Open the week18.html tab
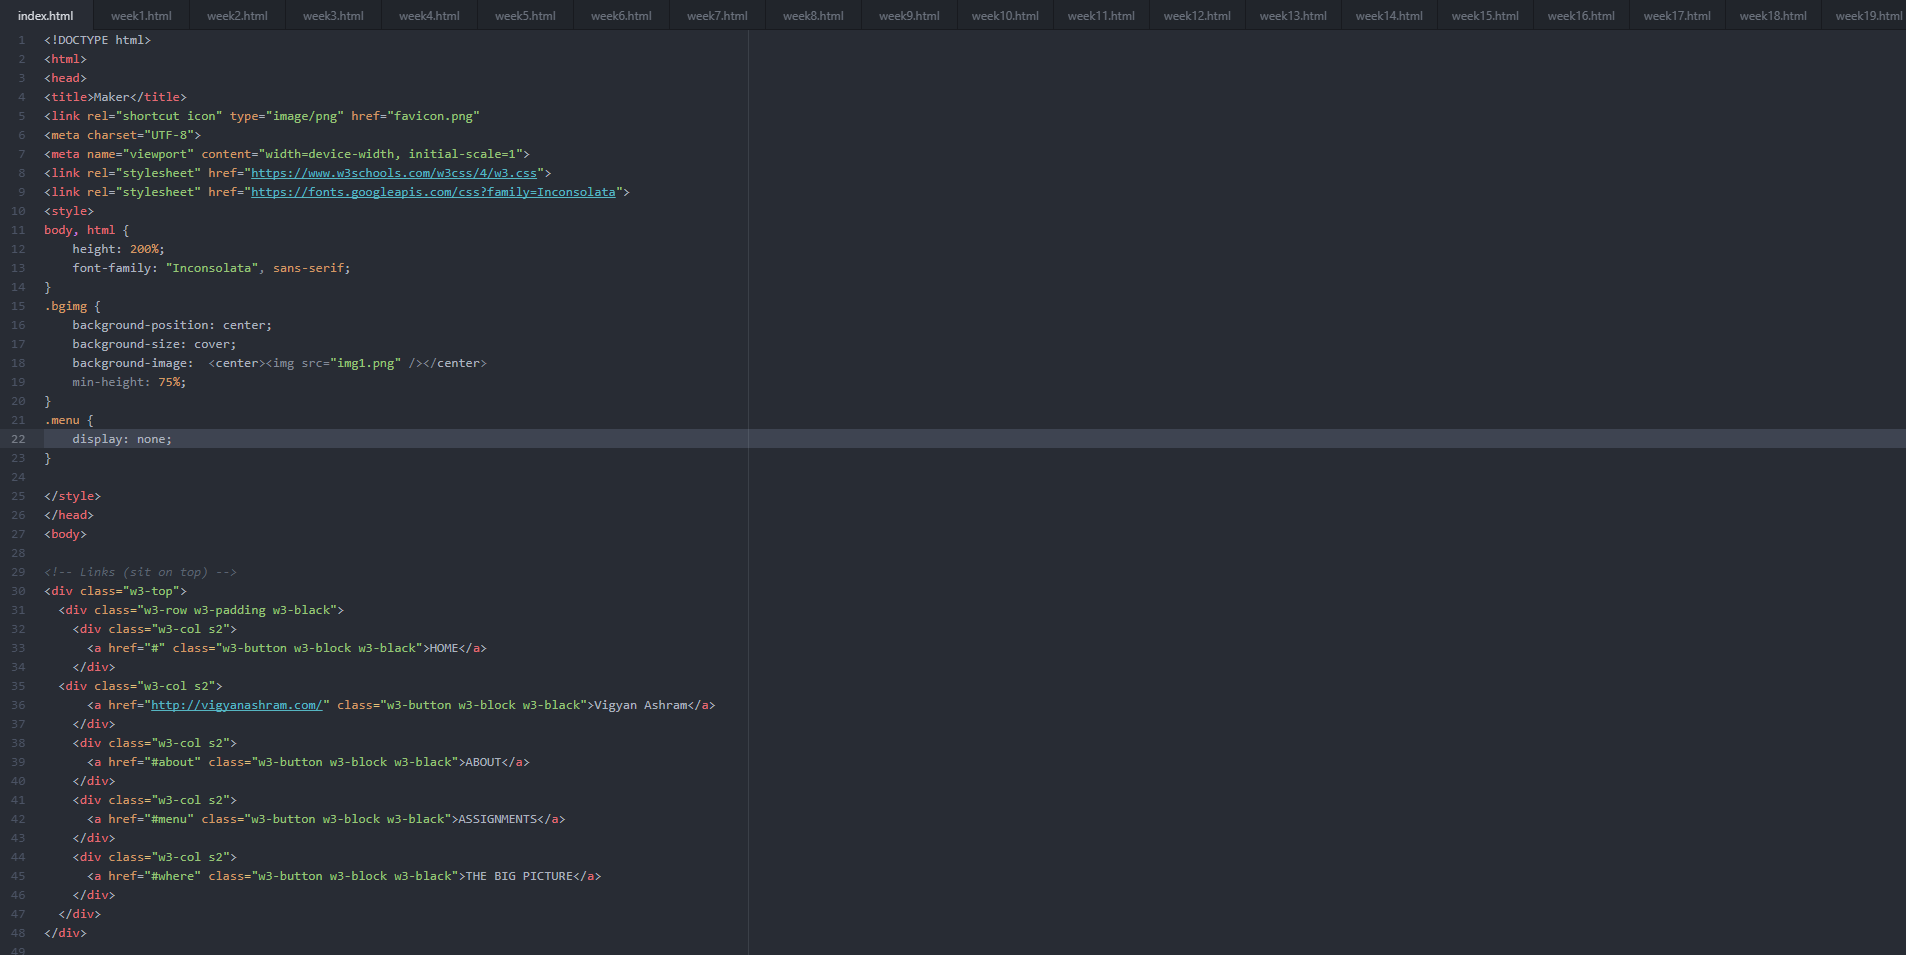This screenshot has height=955, width=1906. (x=1773, y=15)
